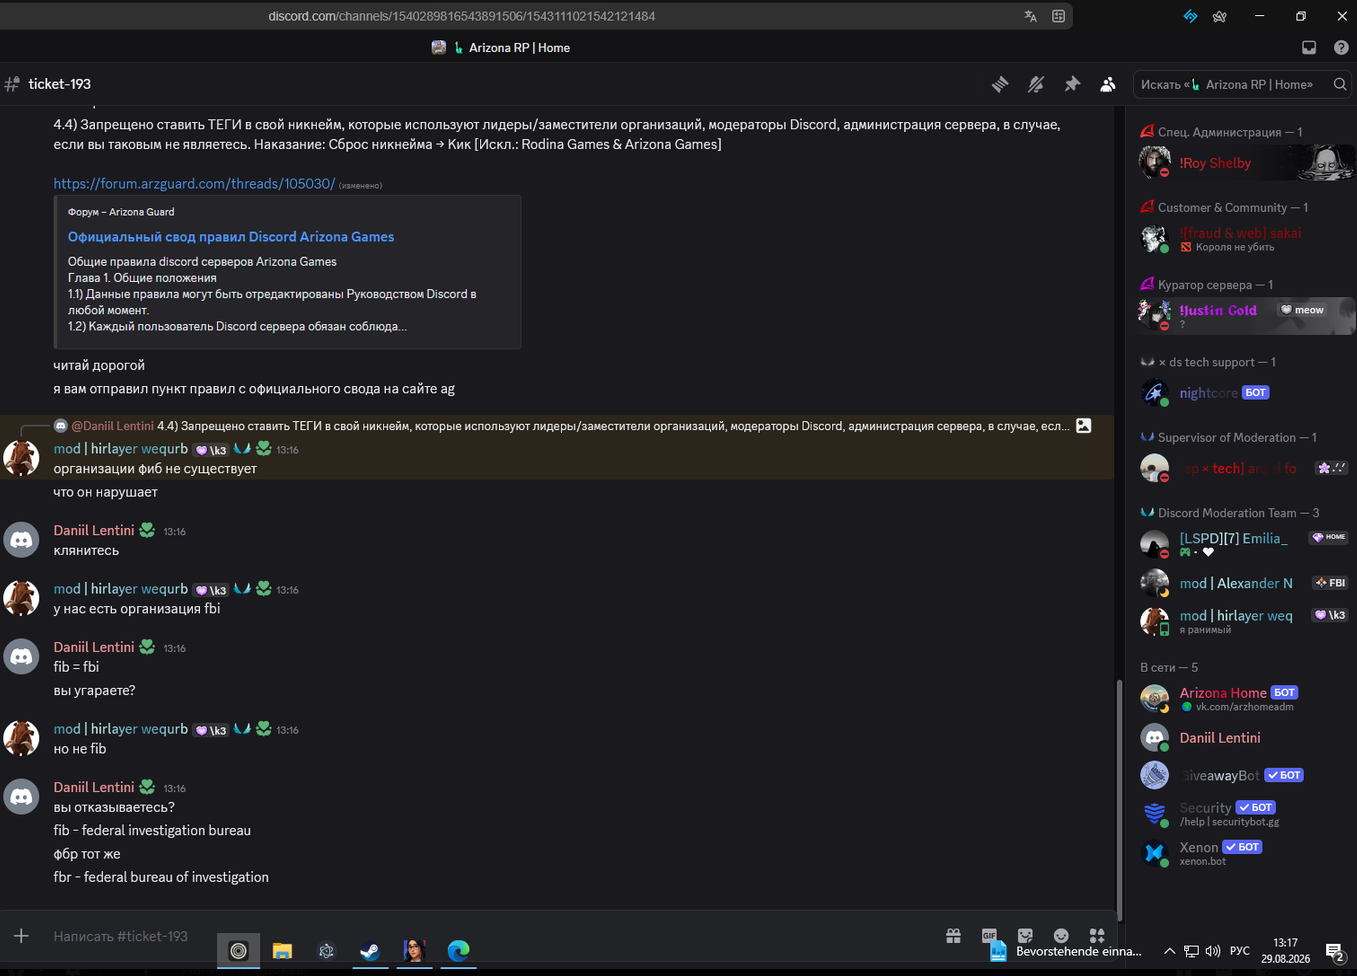This screenshot has width=1357, height=976.
Task: Toggle channel notification mute bell
Action: [x=1036, y=85]
